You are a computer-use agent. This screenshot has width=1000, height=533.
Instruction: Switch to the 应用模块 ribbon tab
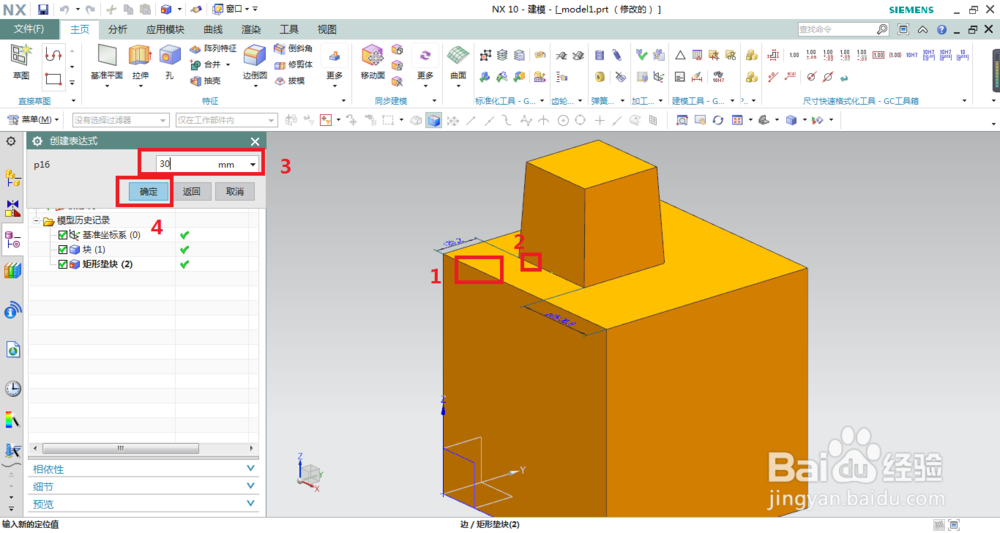tap(165, 29)
